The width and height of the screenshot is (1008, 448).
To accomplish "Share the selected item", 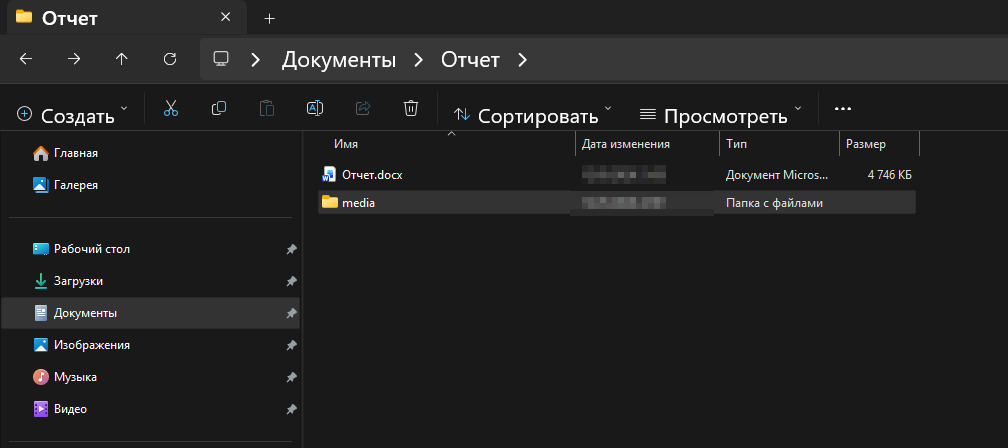I will coord(363,108).
